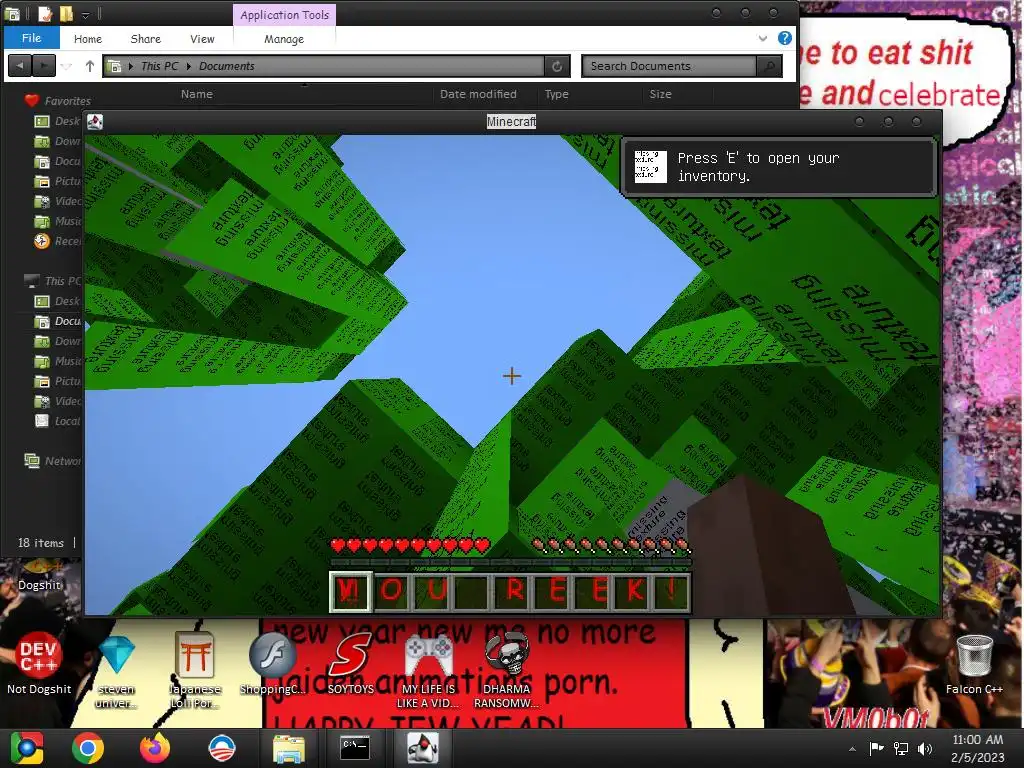Viewport: 1024px width, 768px height.
Task: Open MY LIFE IS LIKE A VID... icon
Action: (428, 673)
